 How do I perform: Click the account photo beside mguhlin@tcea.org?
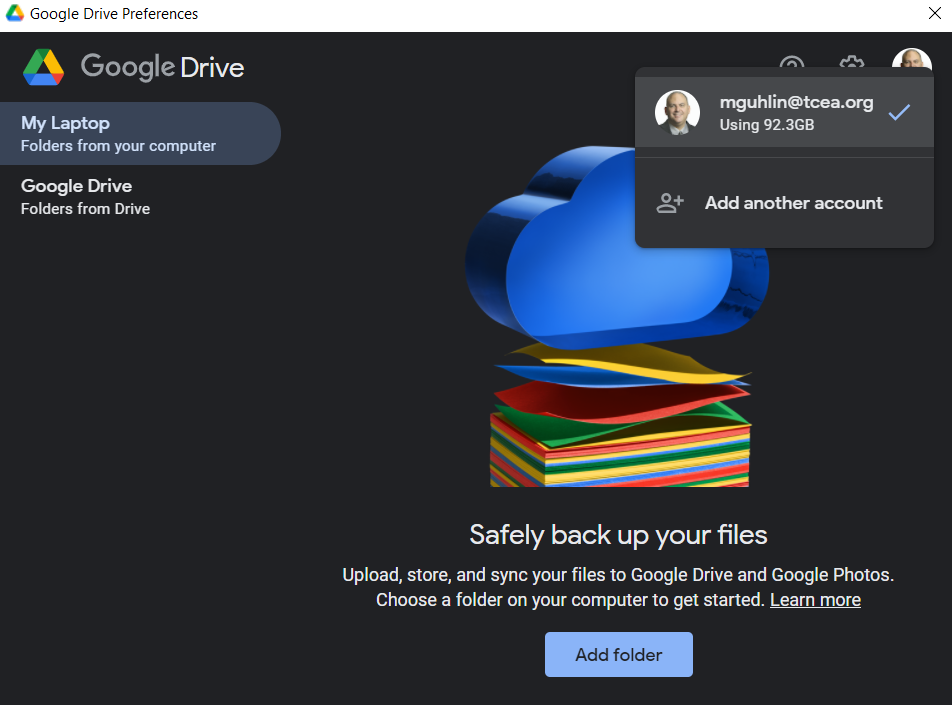click(x=677, y=112)
